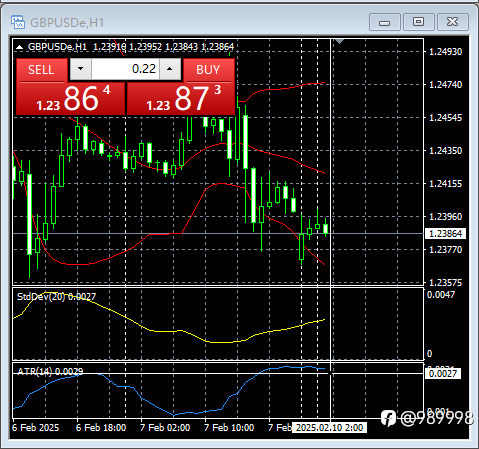The height and width of the screenshot is (449, 479).
Task: Click the chart window icon in title bar
Action: (x=18, y=22)
